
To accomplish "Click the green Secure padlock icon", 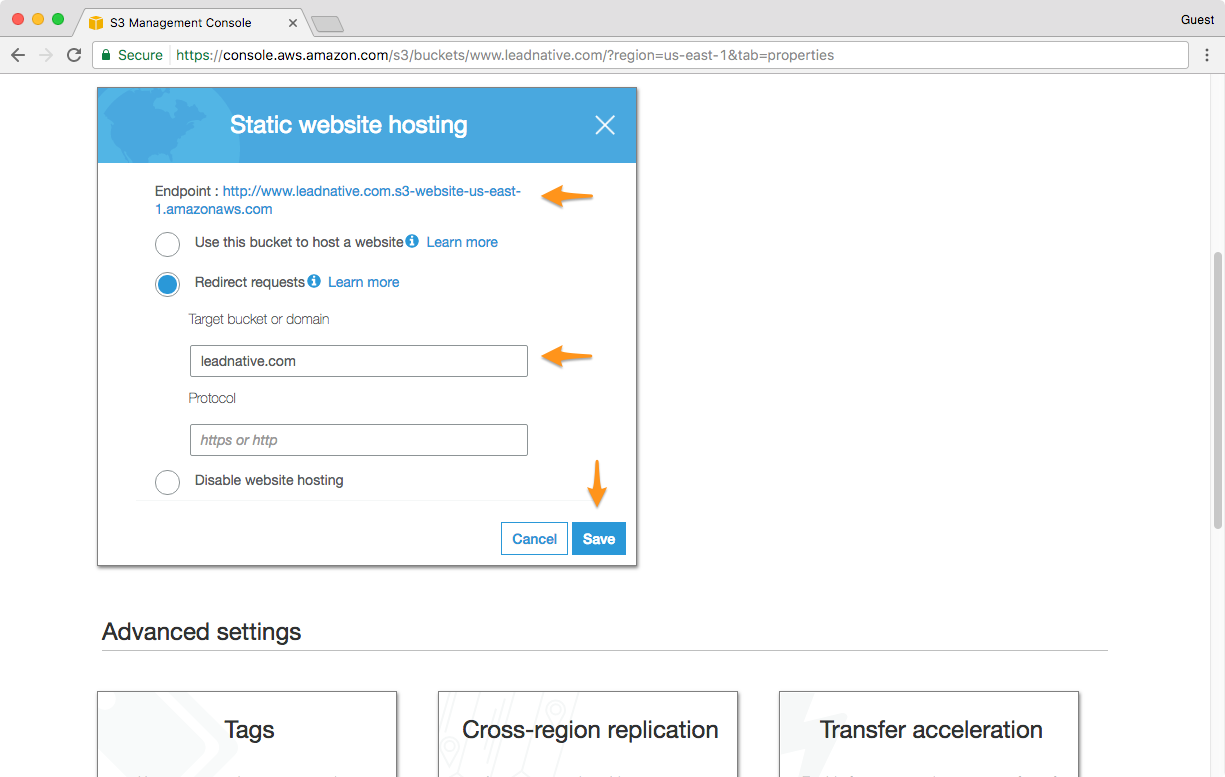I will pyautogui.click(x=106, y=55).
